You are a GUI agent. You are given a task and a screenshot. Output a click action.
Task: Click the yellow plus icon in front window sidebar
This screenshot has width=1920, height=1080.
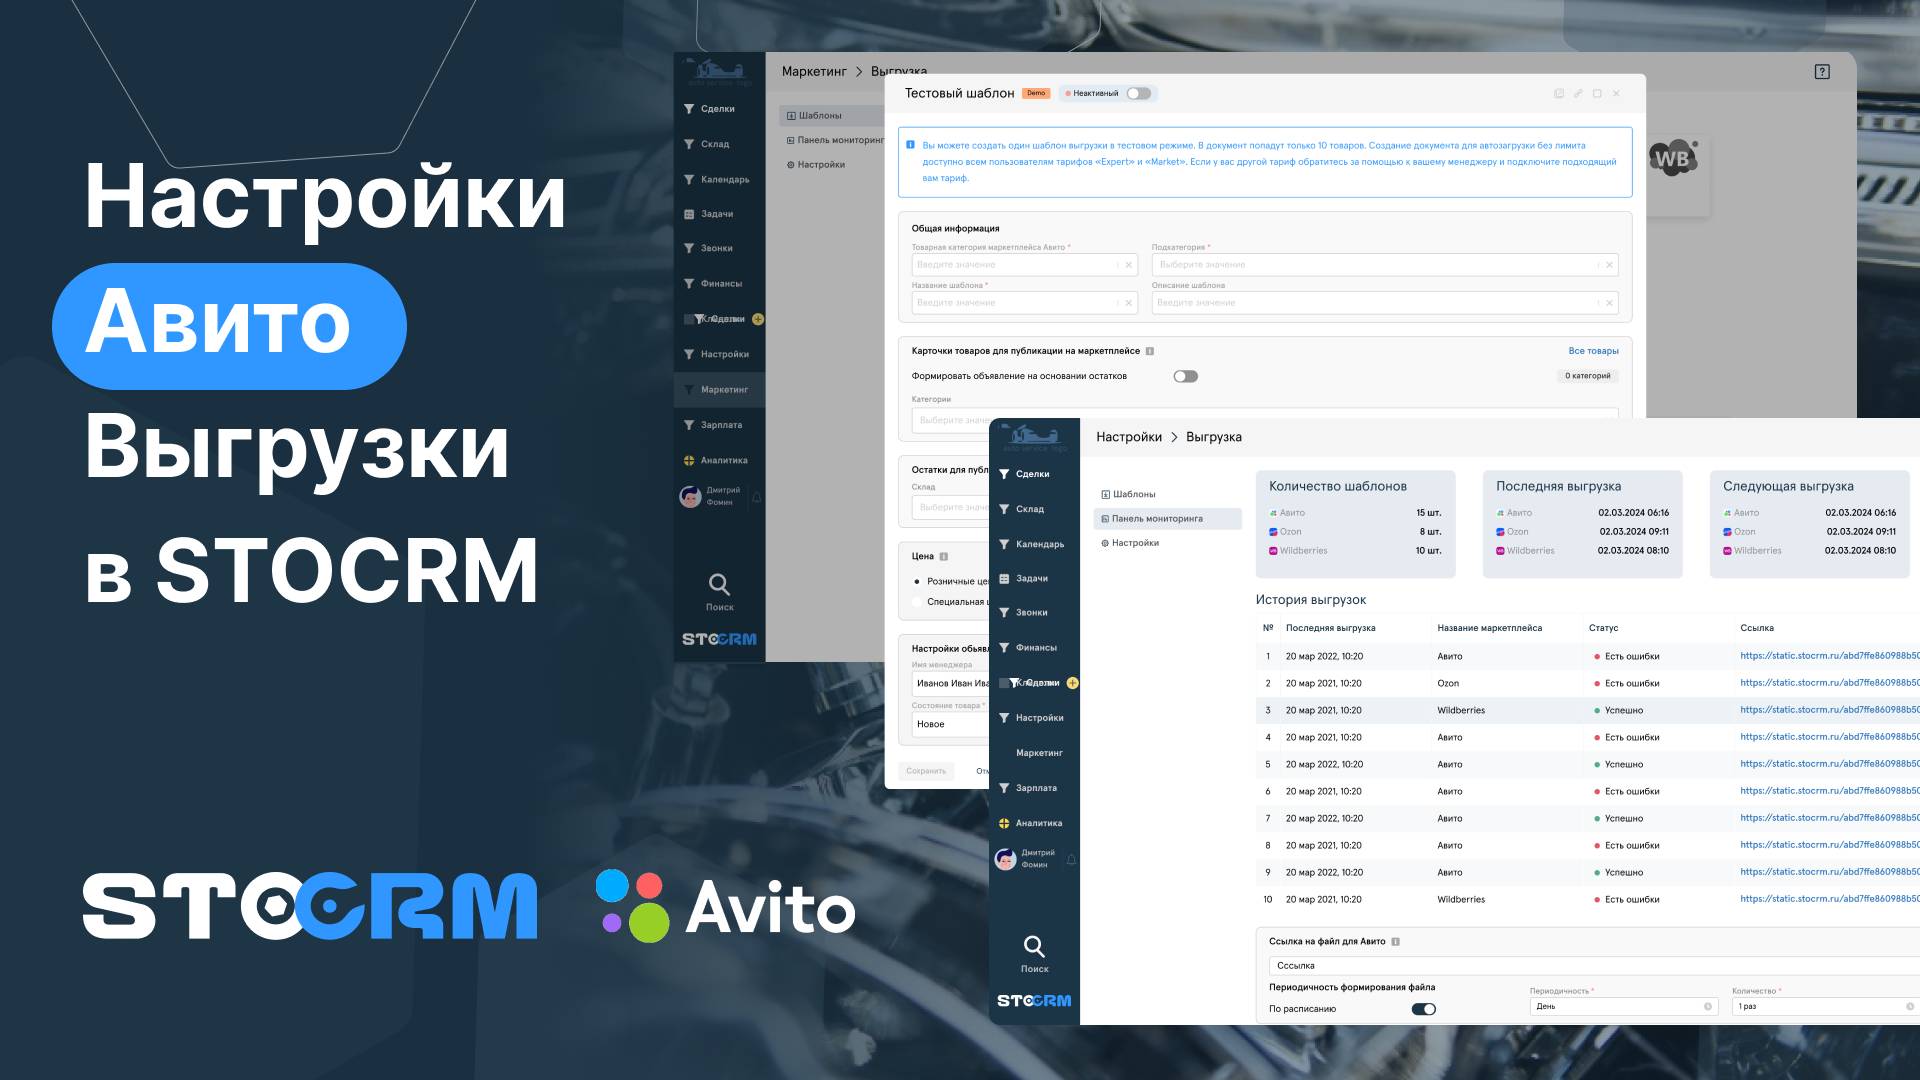(x=1072, y=683)
